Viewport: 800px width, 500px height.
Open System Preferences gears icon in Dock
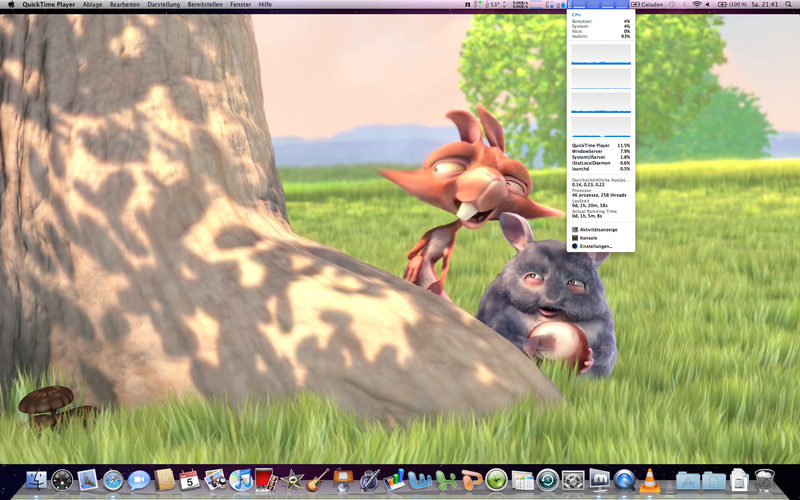click(573, 480)
